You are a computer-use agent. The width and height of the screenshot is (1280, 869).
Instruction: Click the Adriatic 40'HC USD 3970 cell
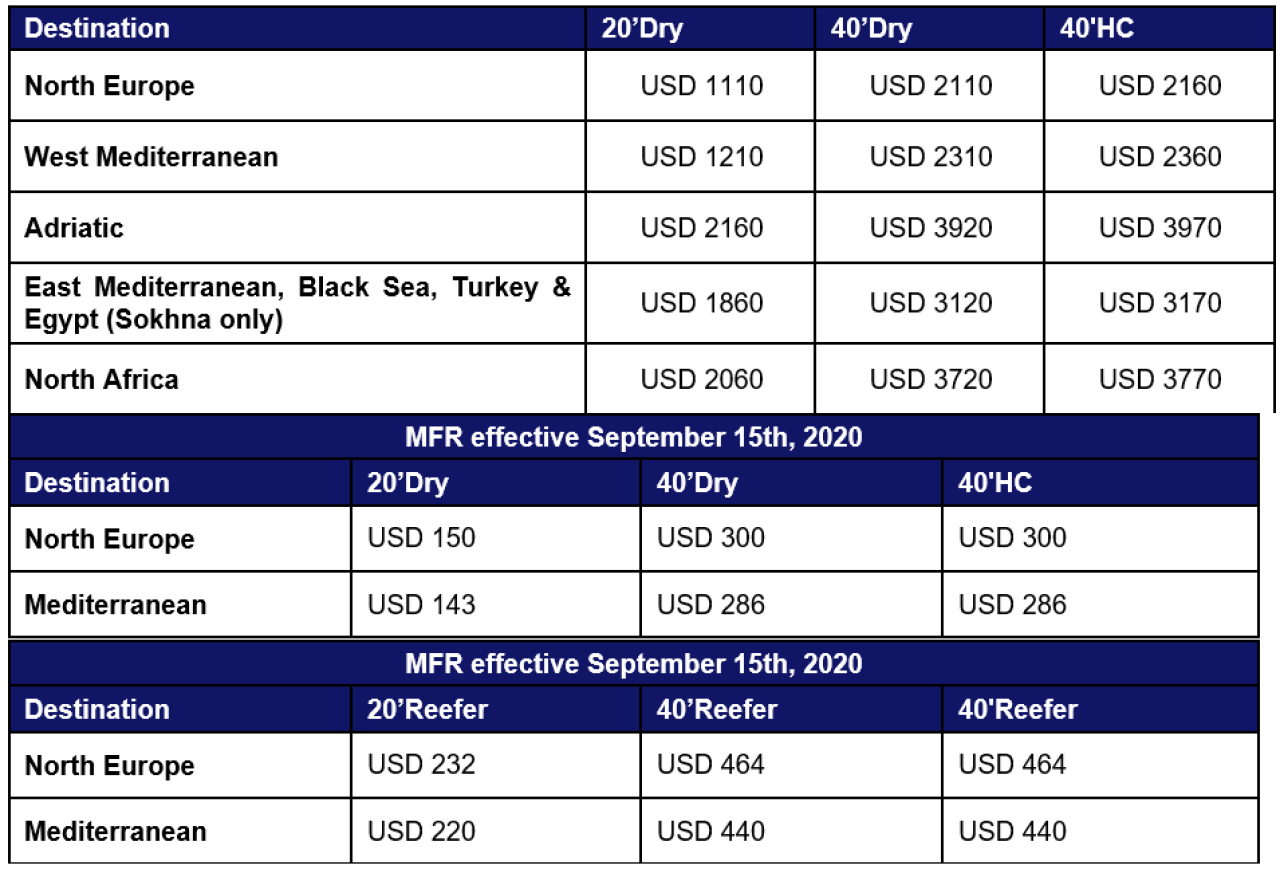(1160, 228)
